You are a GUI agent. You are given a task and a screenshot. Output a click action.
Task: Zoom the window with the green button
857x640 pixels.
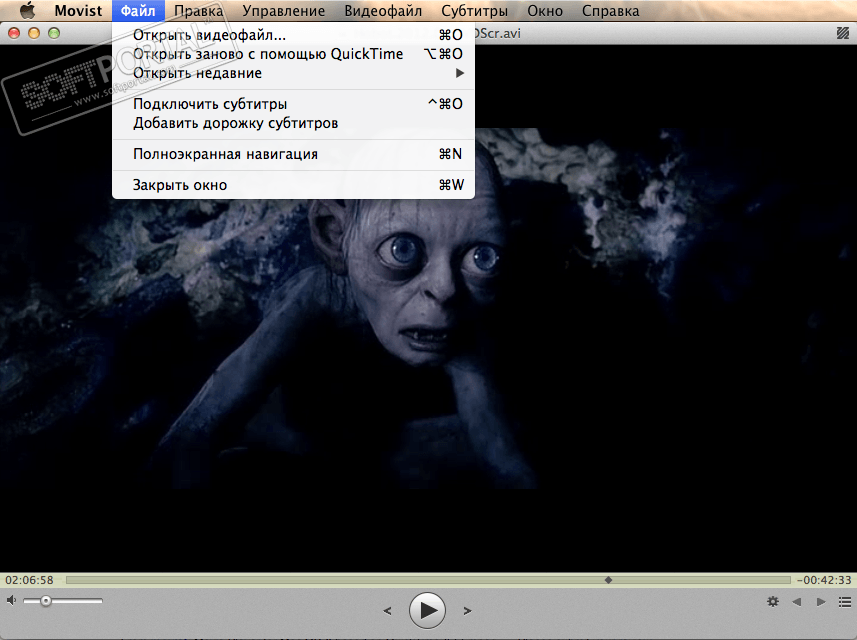click(54, 33)
